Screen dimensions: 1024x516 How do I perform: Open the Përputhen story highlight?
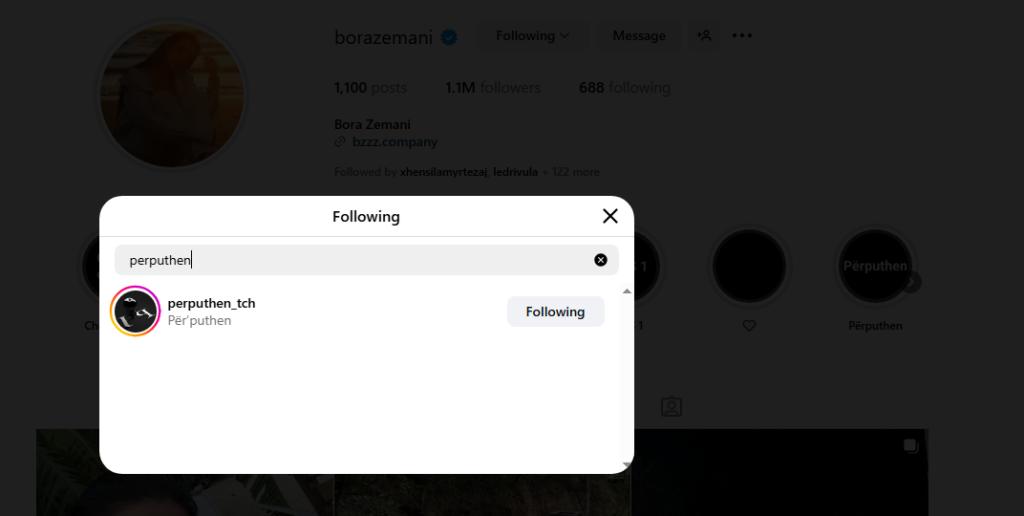[x=875, y=267]
